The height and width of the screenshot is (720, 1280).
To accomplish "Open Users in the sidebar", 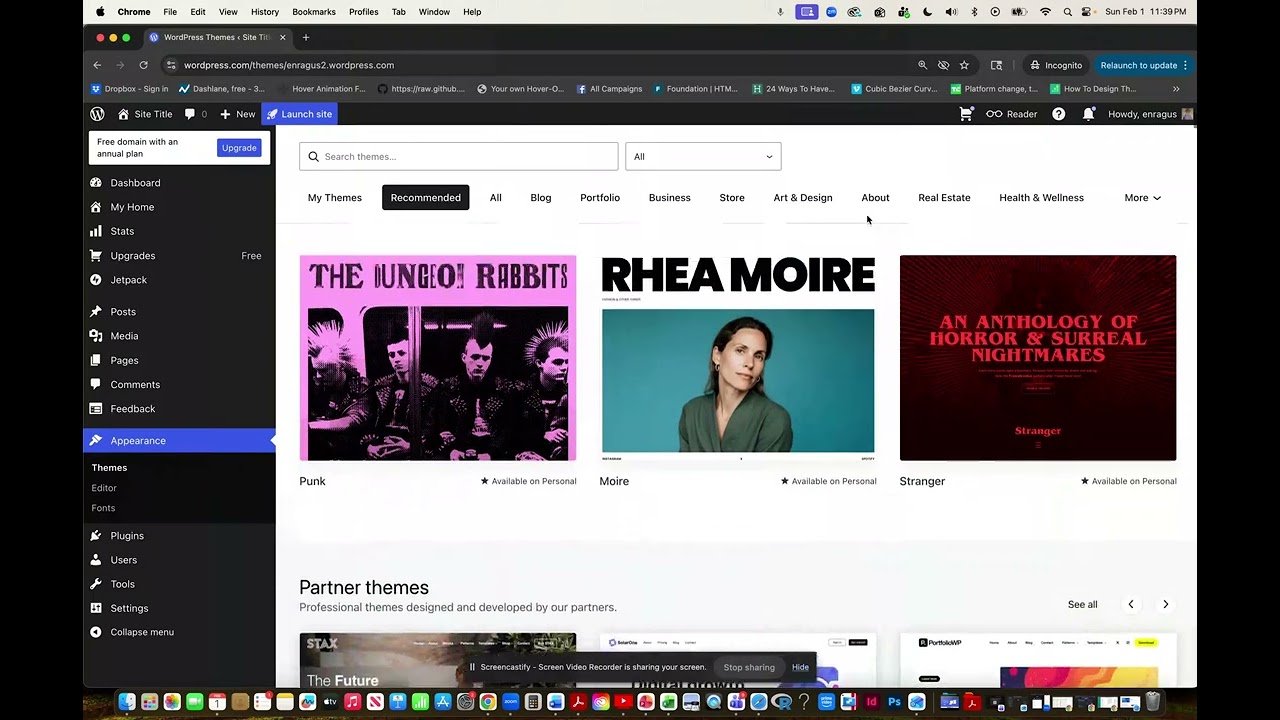I will [124, 560].
